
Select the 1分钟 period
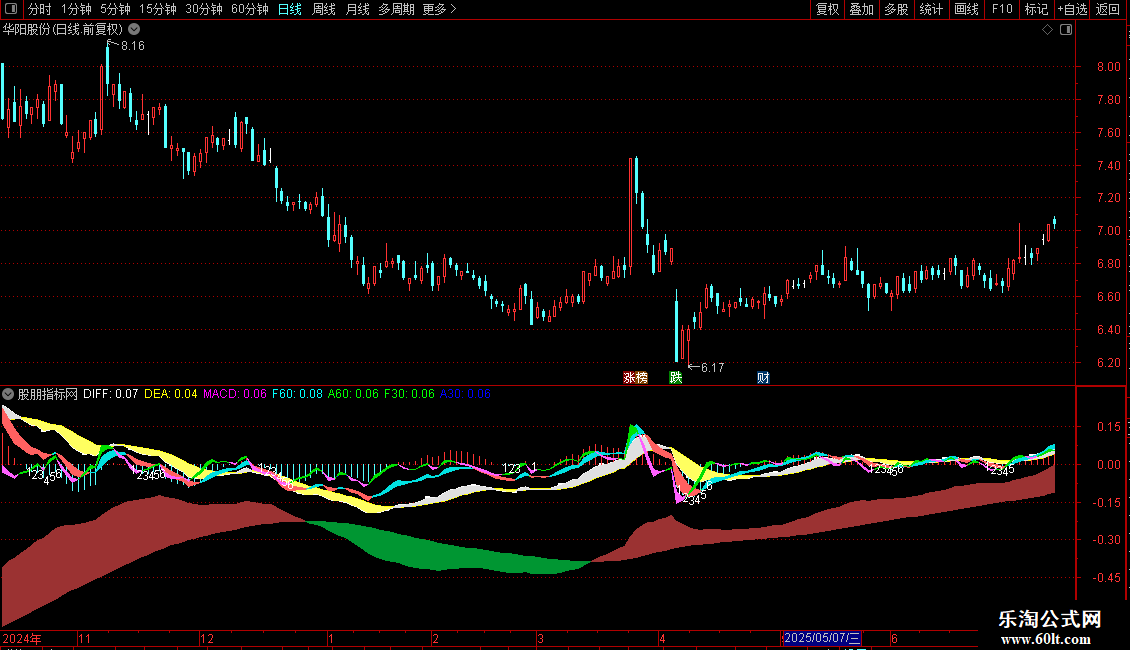76,9
